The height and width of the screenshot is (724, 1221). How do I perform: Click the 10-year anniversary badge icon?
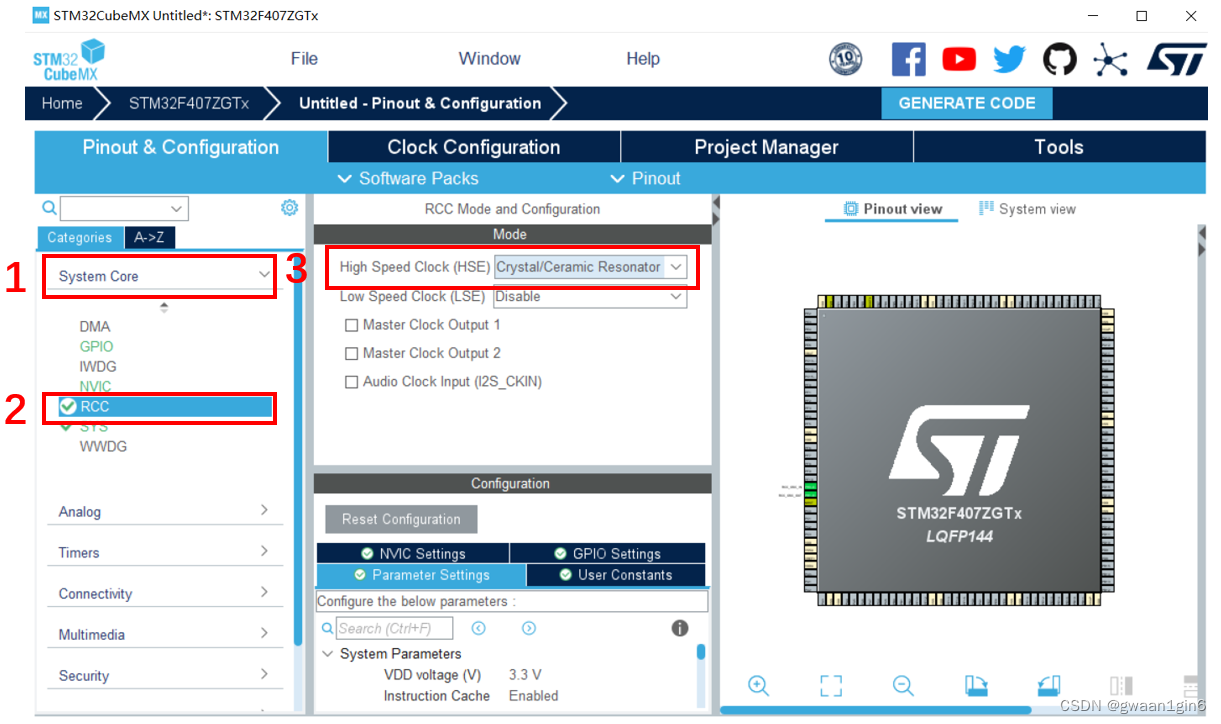click(846, 59)
